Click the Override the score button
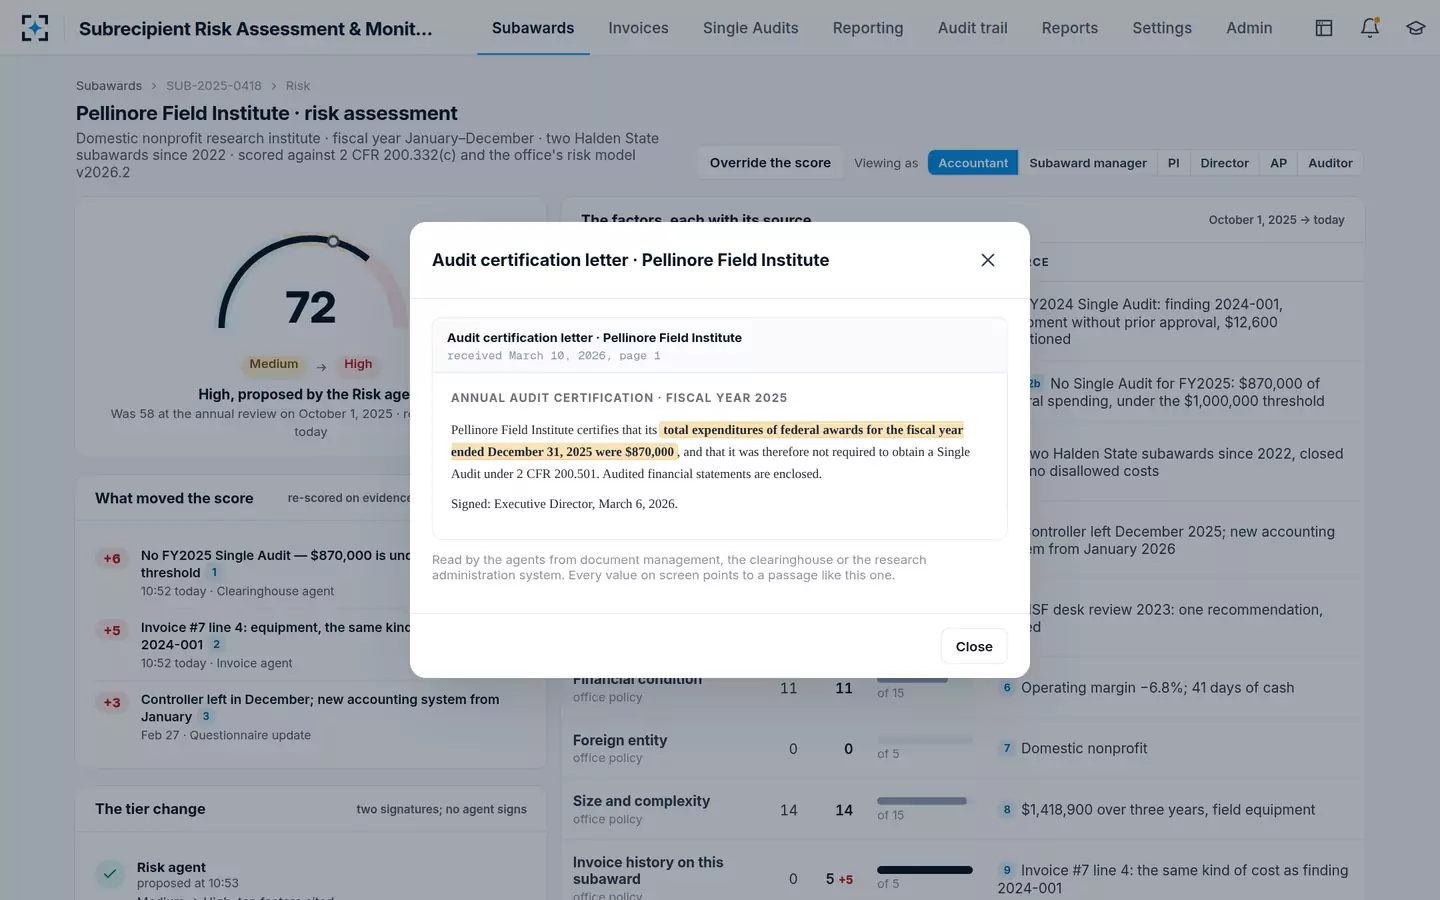 tap(770, 163)
